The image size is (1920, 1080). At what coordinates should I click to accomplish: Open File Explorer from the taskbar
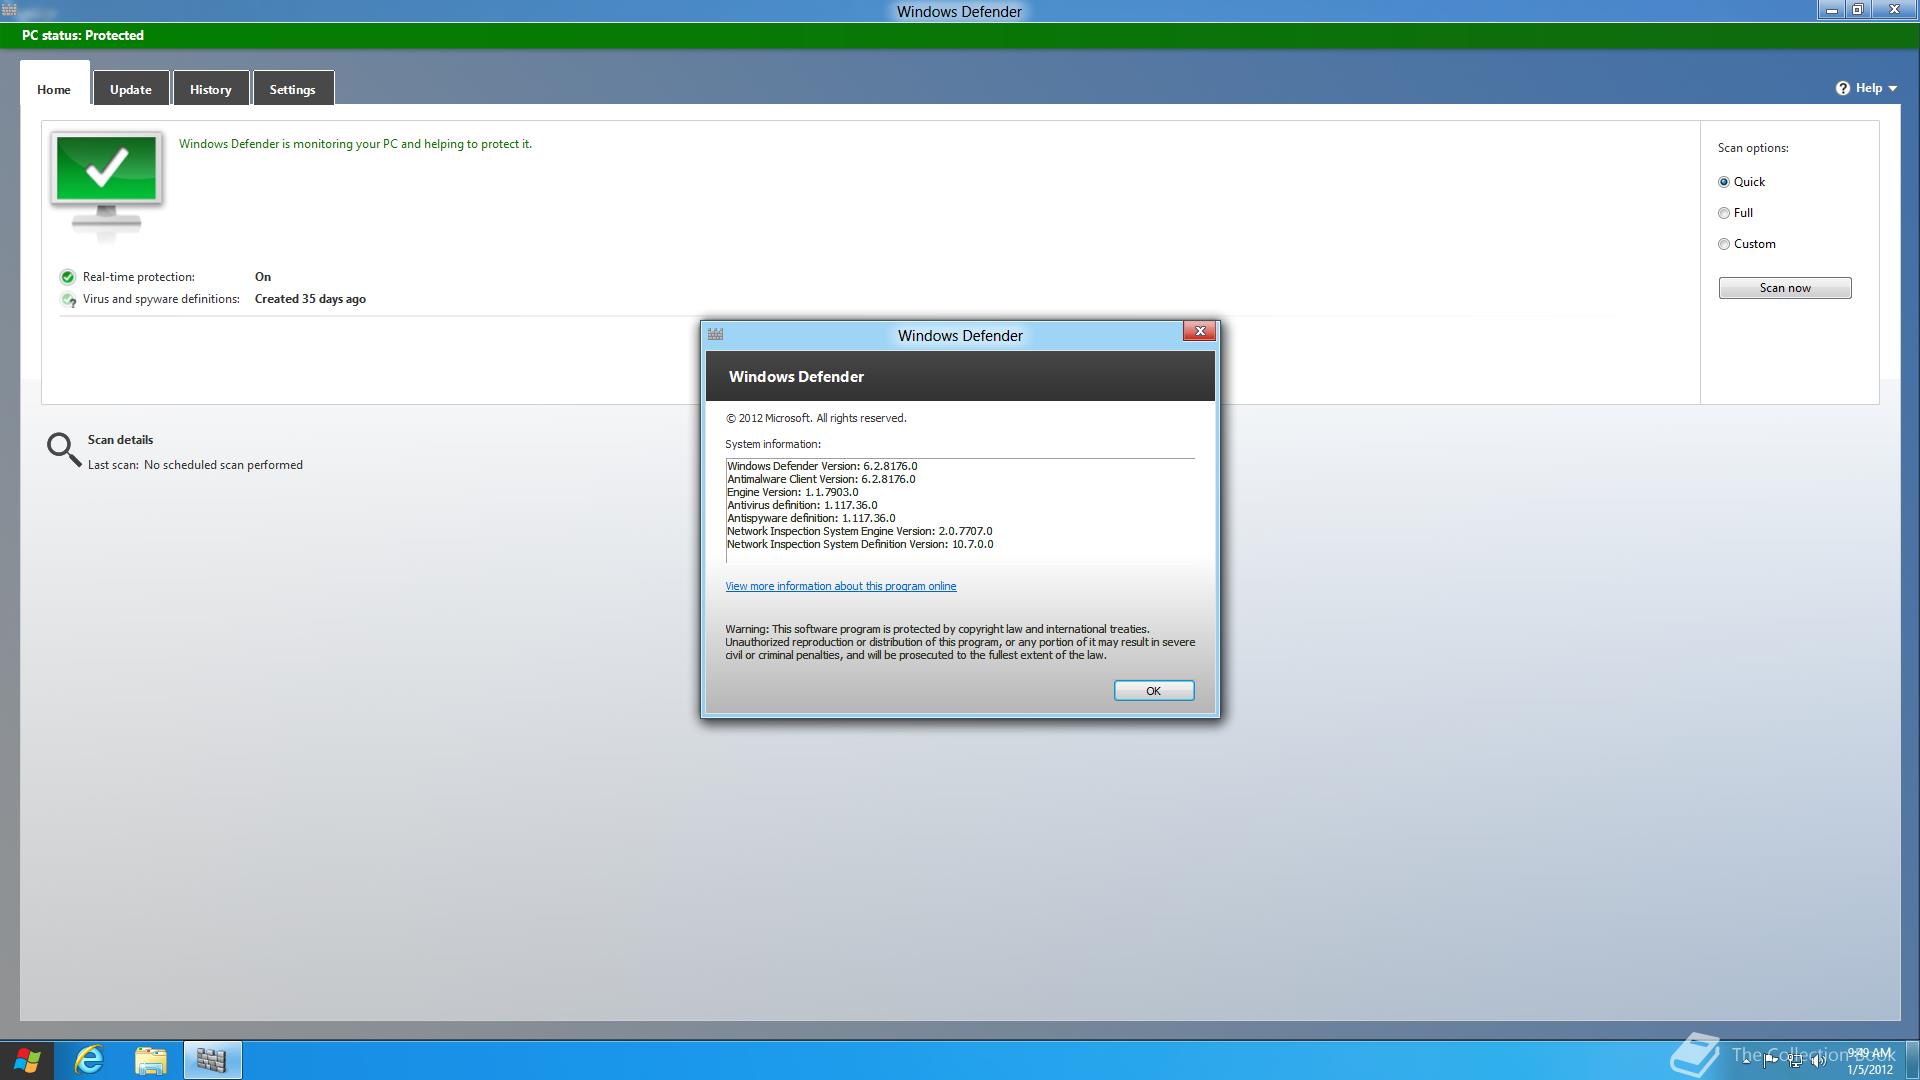pyautogui.click(x=150, y=1060)
